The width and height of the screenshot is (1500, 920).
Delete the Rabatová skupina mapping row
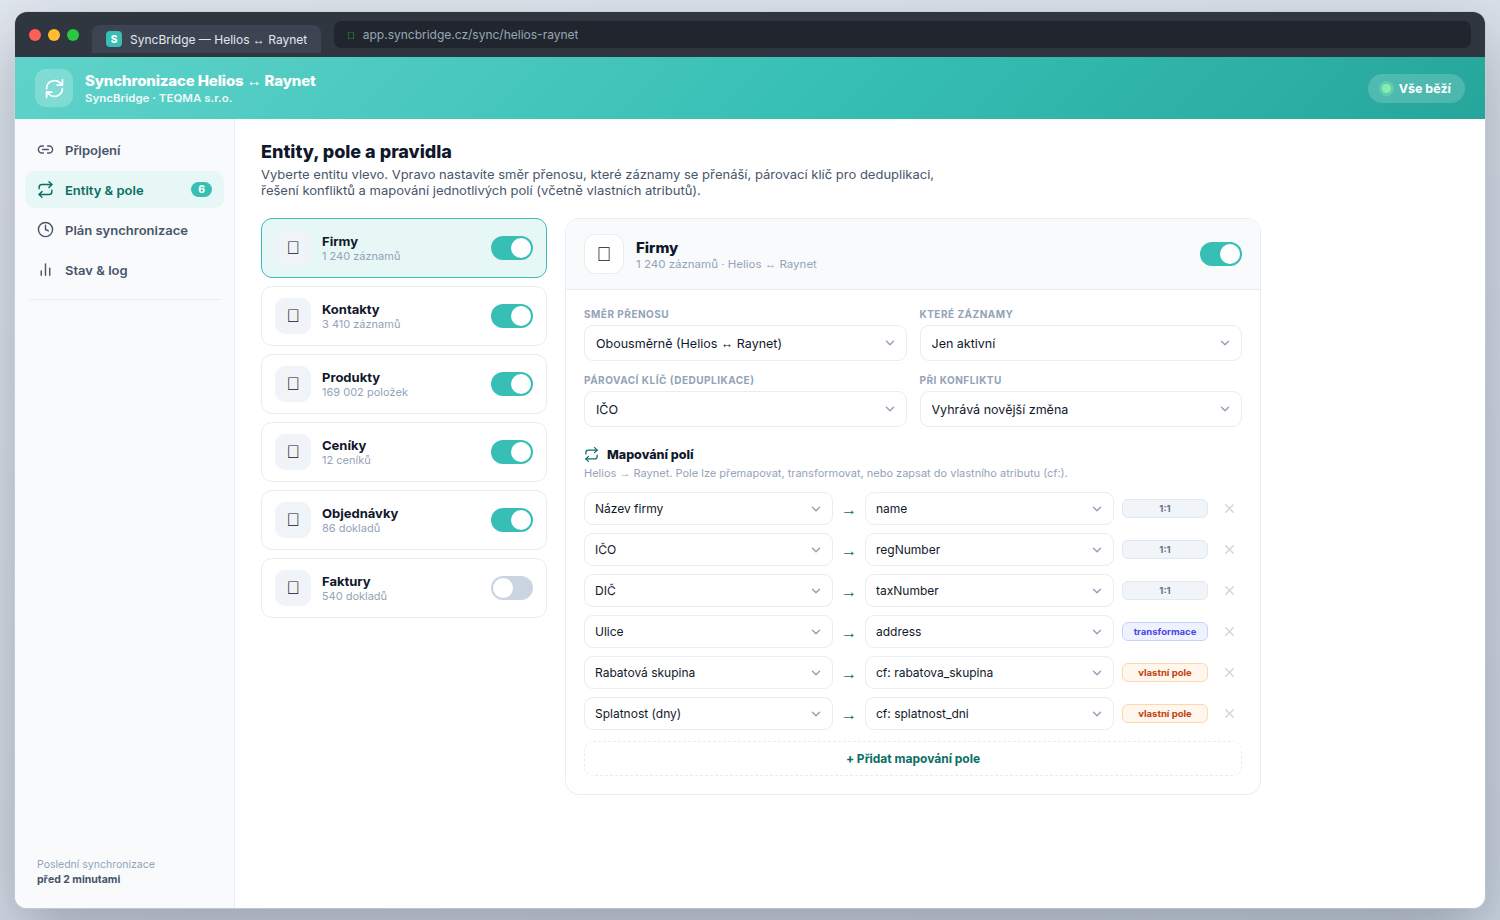coord(1229,673)
